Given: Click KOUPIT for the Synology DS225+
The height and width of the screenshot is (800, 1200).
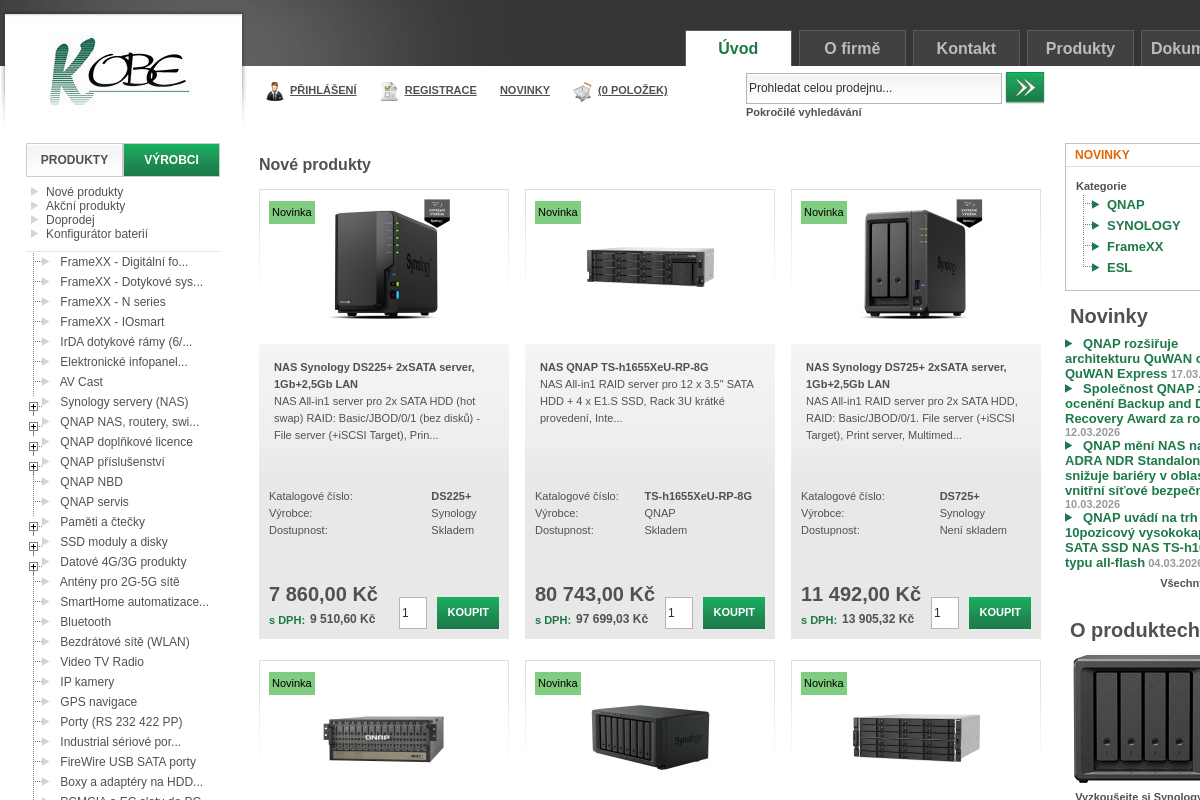Looking at the screenshot, I should 467,613.
